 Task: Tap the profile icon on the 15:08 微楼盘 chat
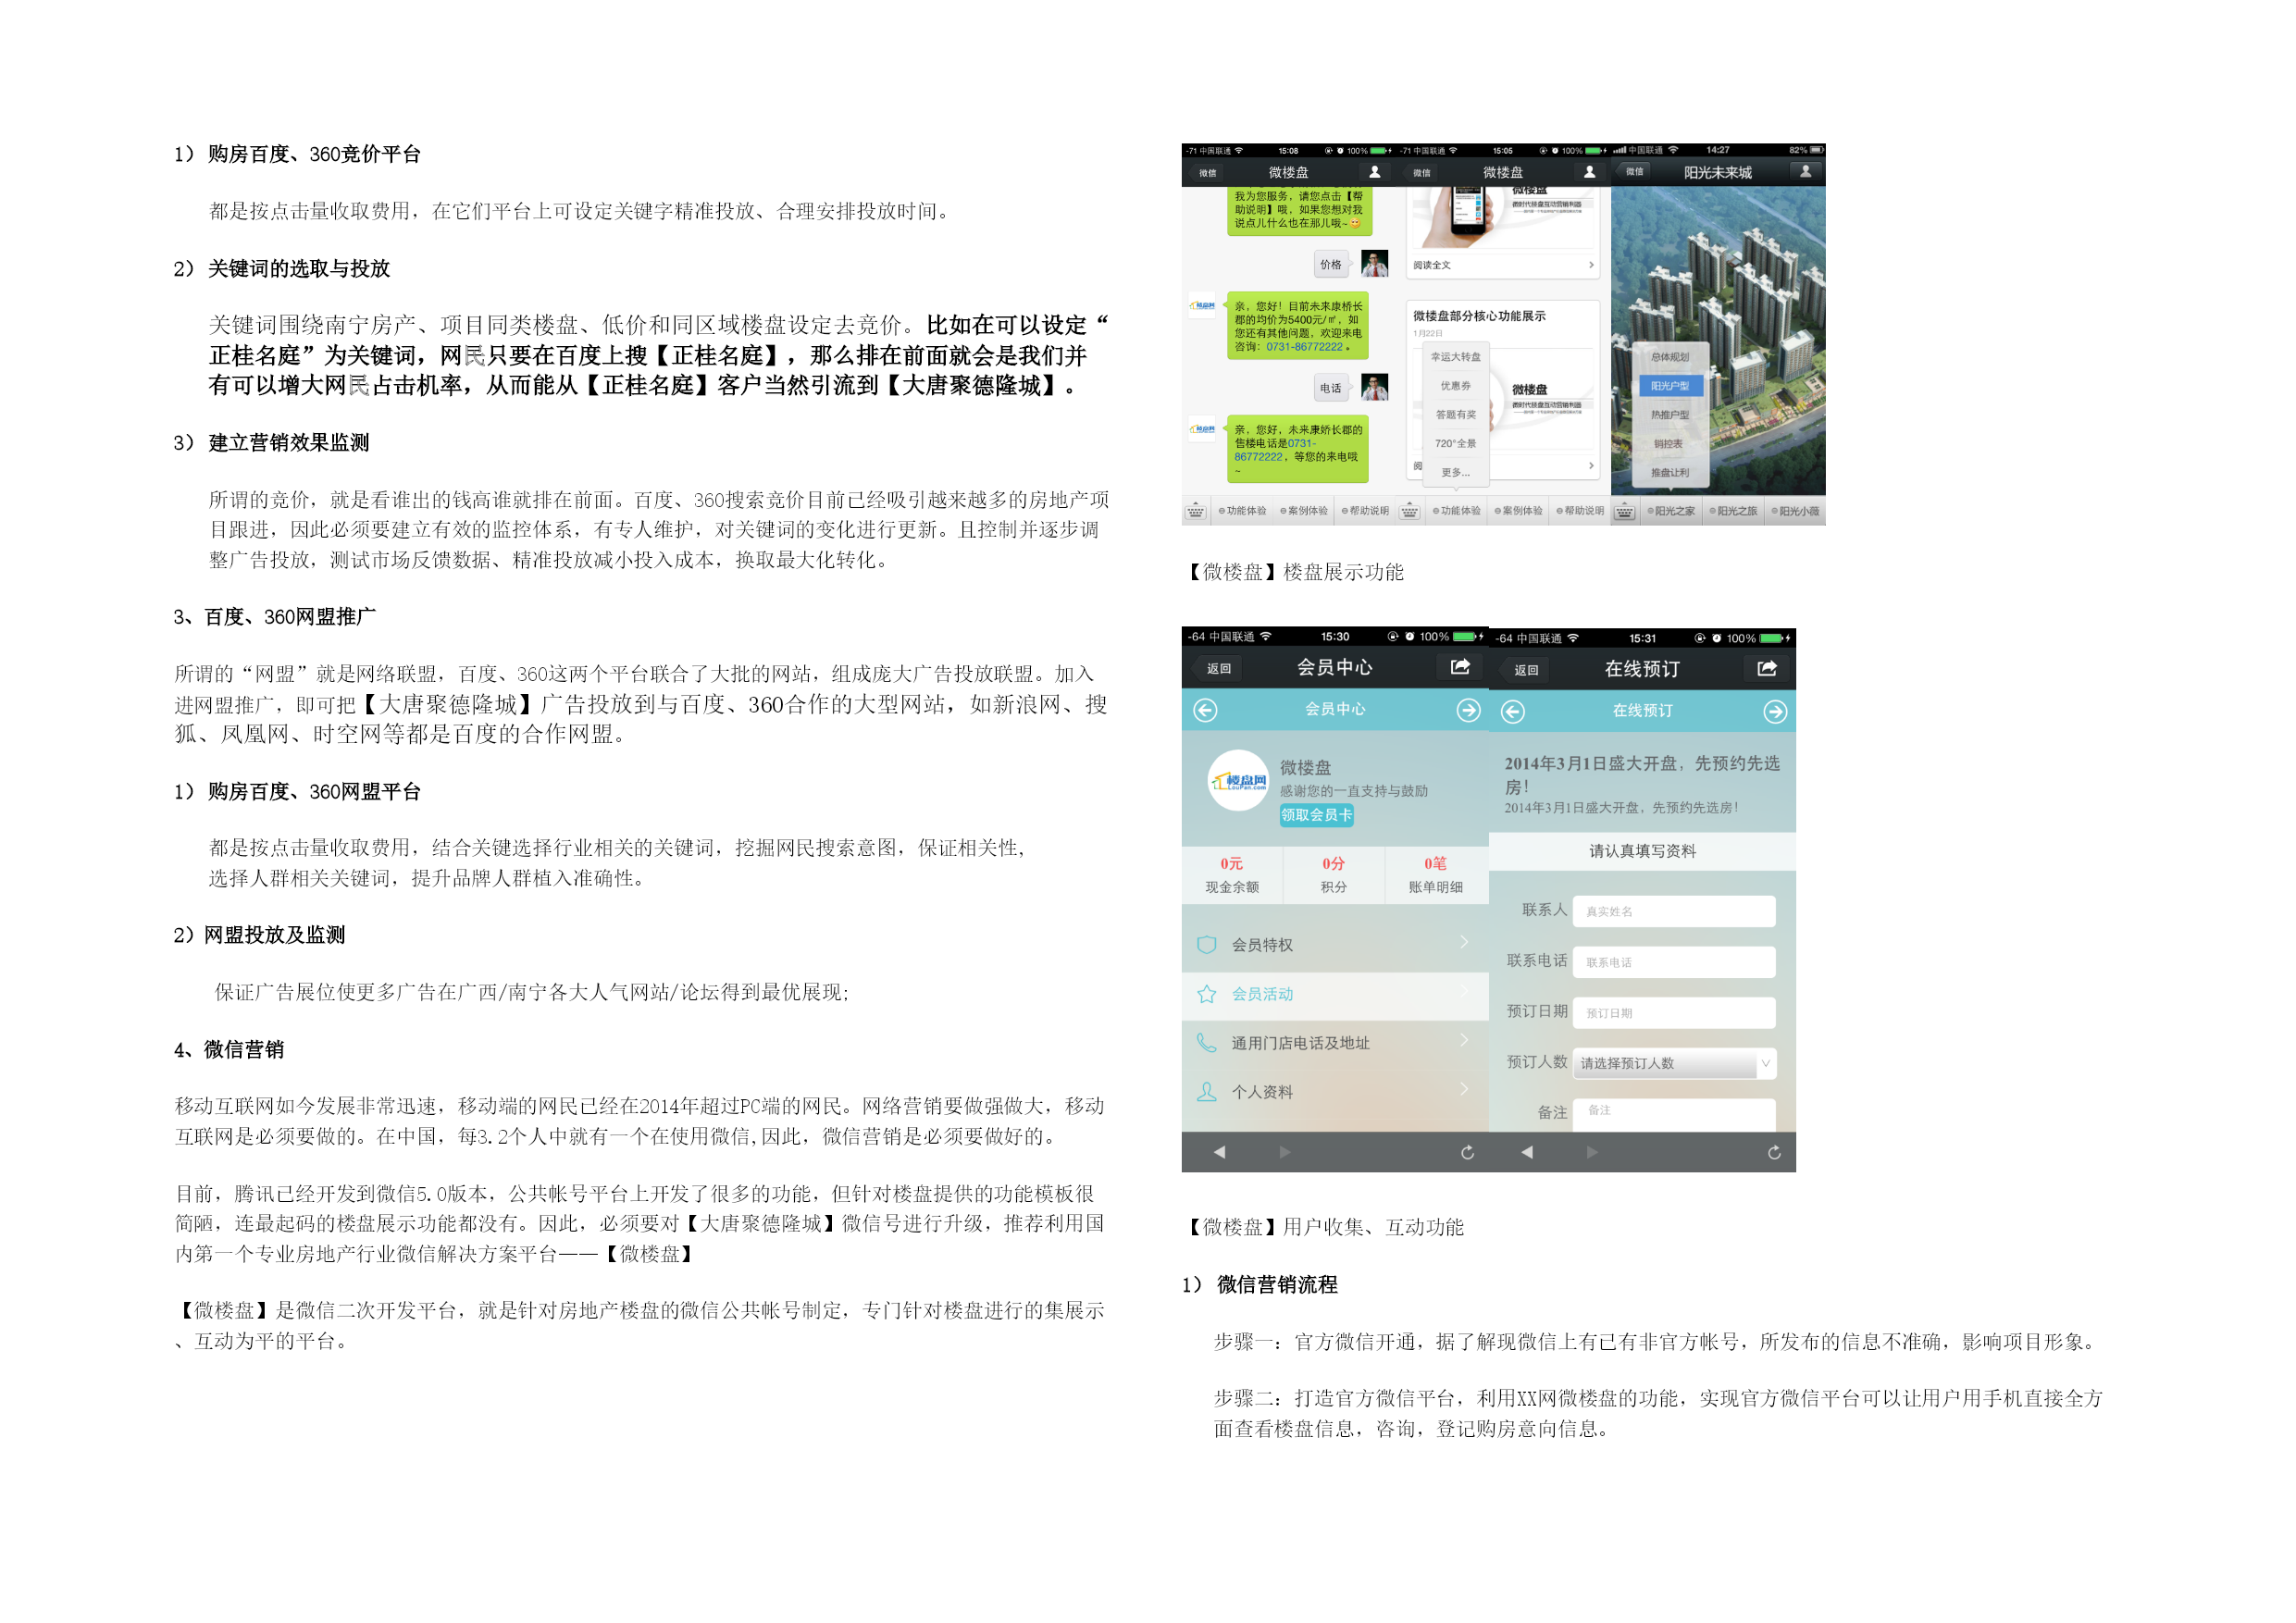pyautogui.click(x=1375, y=172)
